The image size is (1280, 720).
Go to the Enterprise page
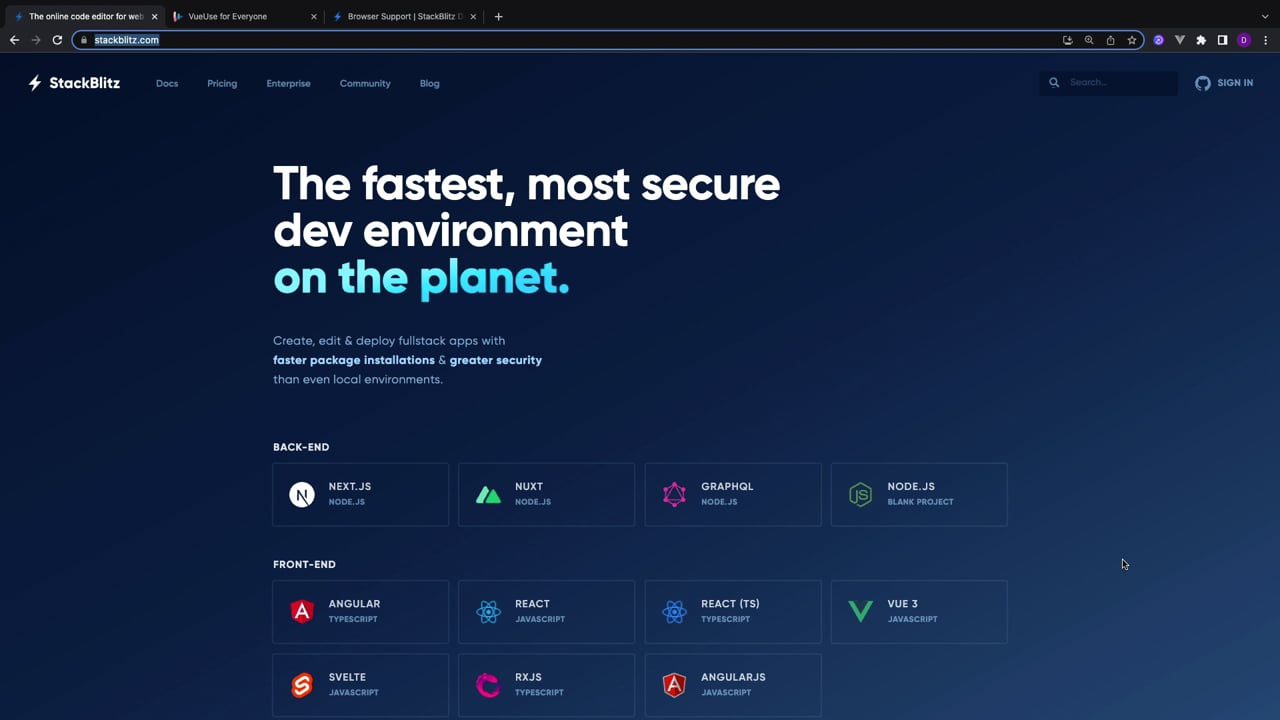click(288, 83)
